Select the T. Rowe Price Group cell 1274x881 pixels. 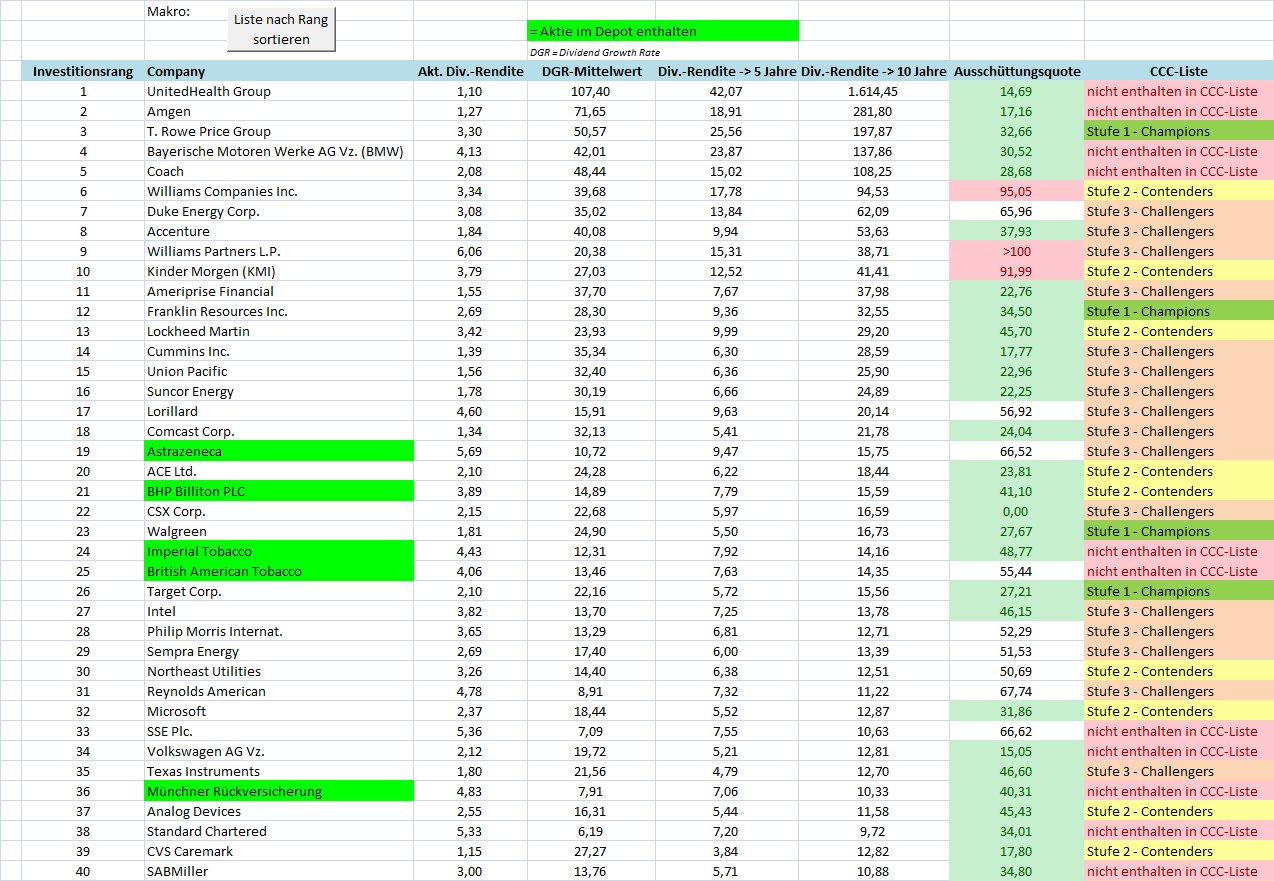[279, 131]
